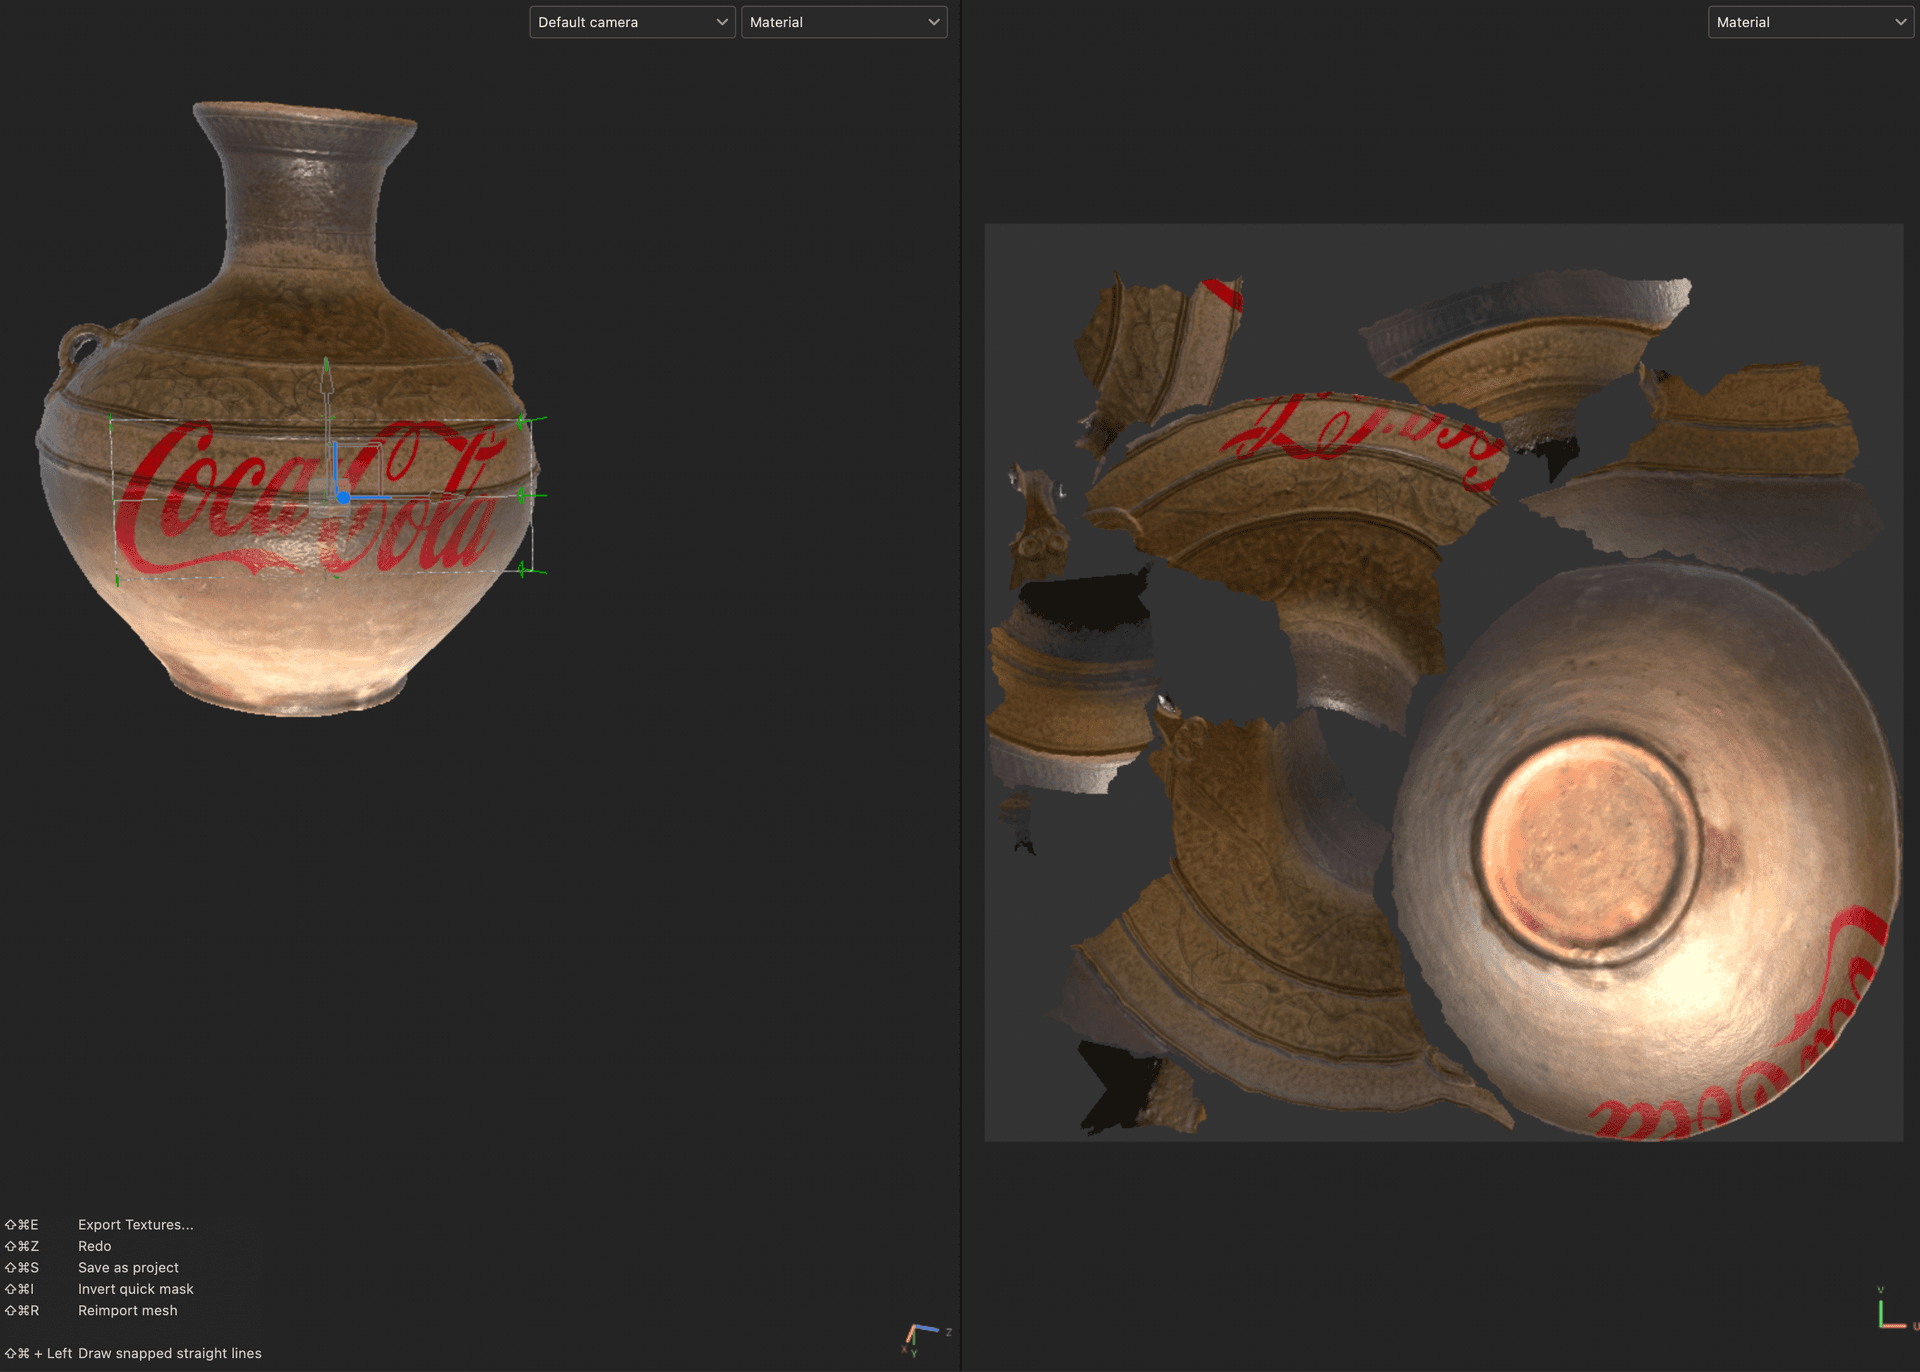Click the bottom-left green corner handle
The height and width of the screenshot is (1372, 1920).
coord(117,579)
